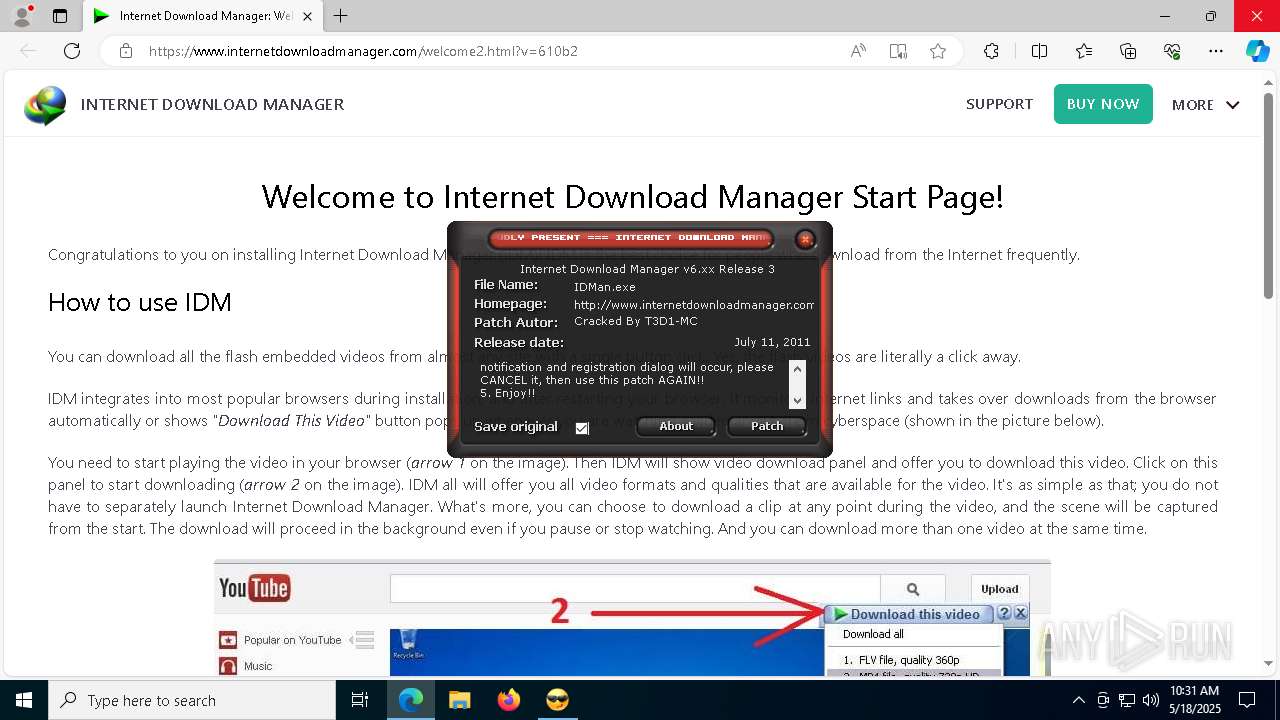Open the Collections panel
The width and height of the screenshot is (1280, 720).
click(1128, 51)
